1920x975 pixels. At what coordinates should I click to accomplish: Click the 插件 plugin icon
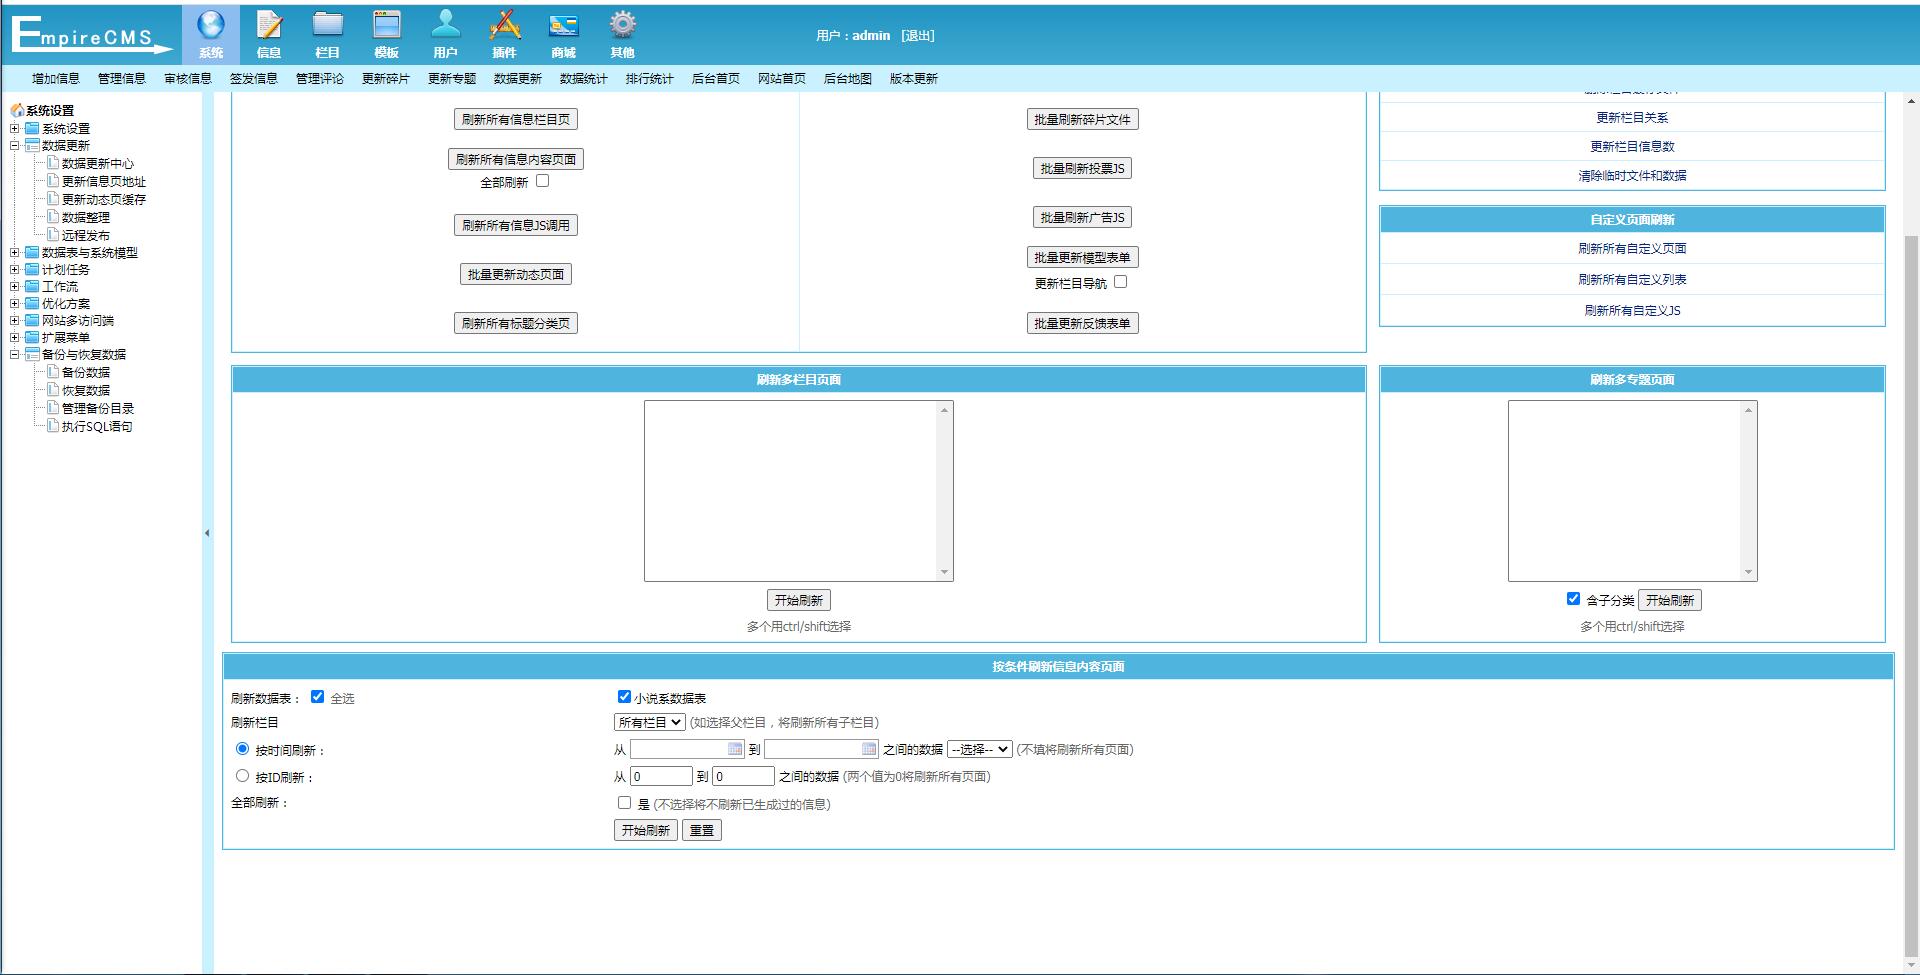504,25
